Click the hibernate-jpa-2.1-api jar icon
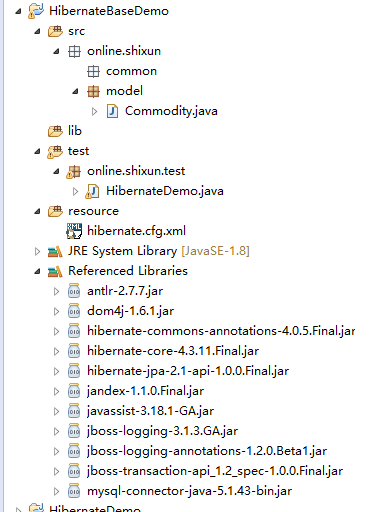Image resolution: width=389 pixels, height=512 pixels. [74, 371]
